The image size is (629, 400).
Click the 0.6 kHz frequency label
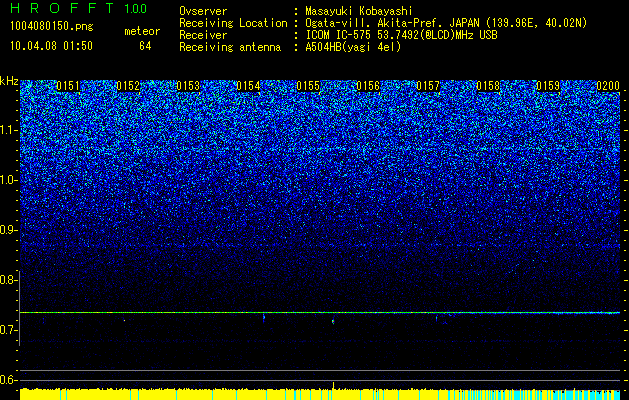pyautogui.click(x=8, y=380)
